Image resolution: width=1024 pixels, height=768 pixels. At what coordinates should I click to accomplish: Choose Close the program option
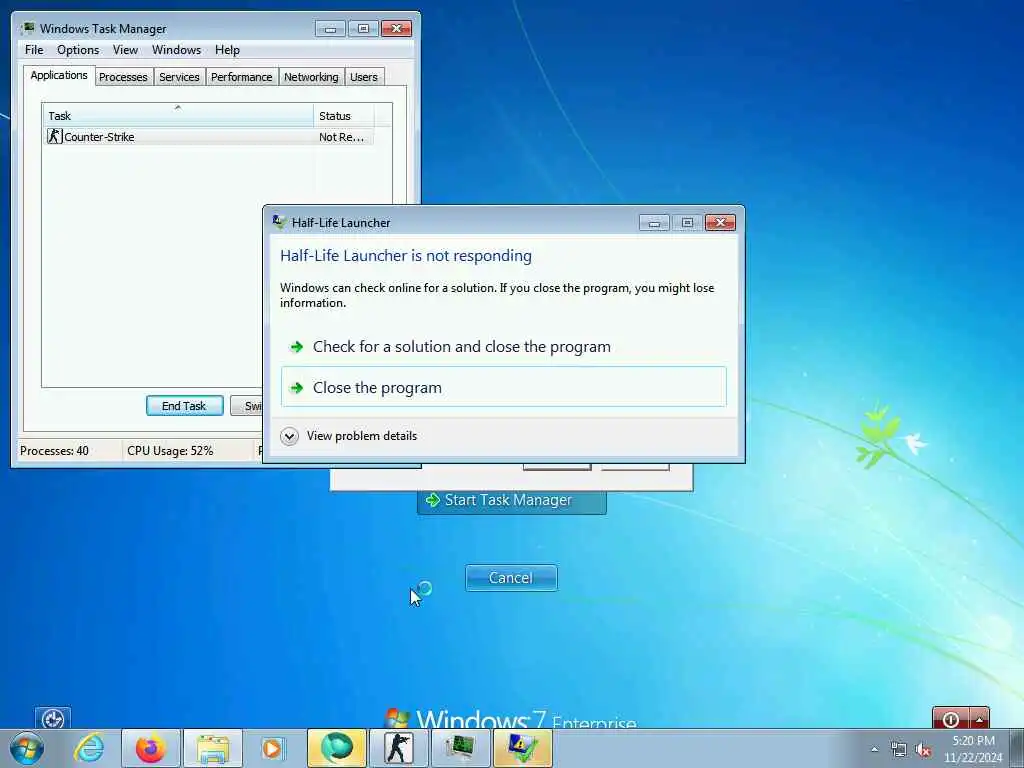click(x=504, y=387)
